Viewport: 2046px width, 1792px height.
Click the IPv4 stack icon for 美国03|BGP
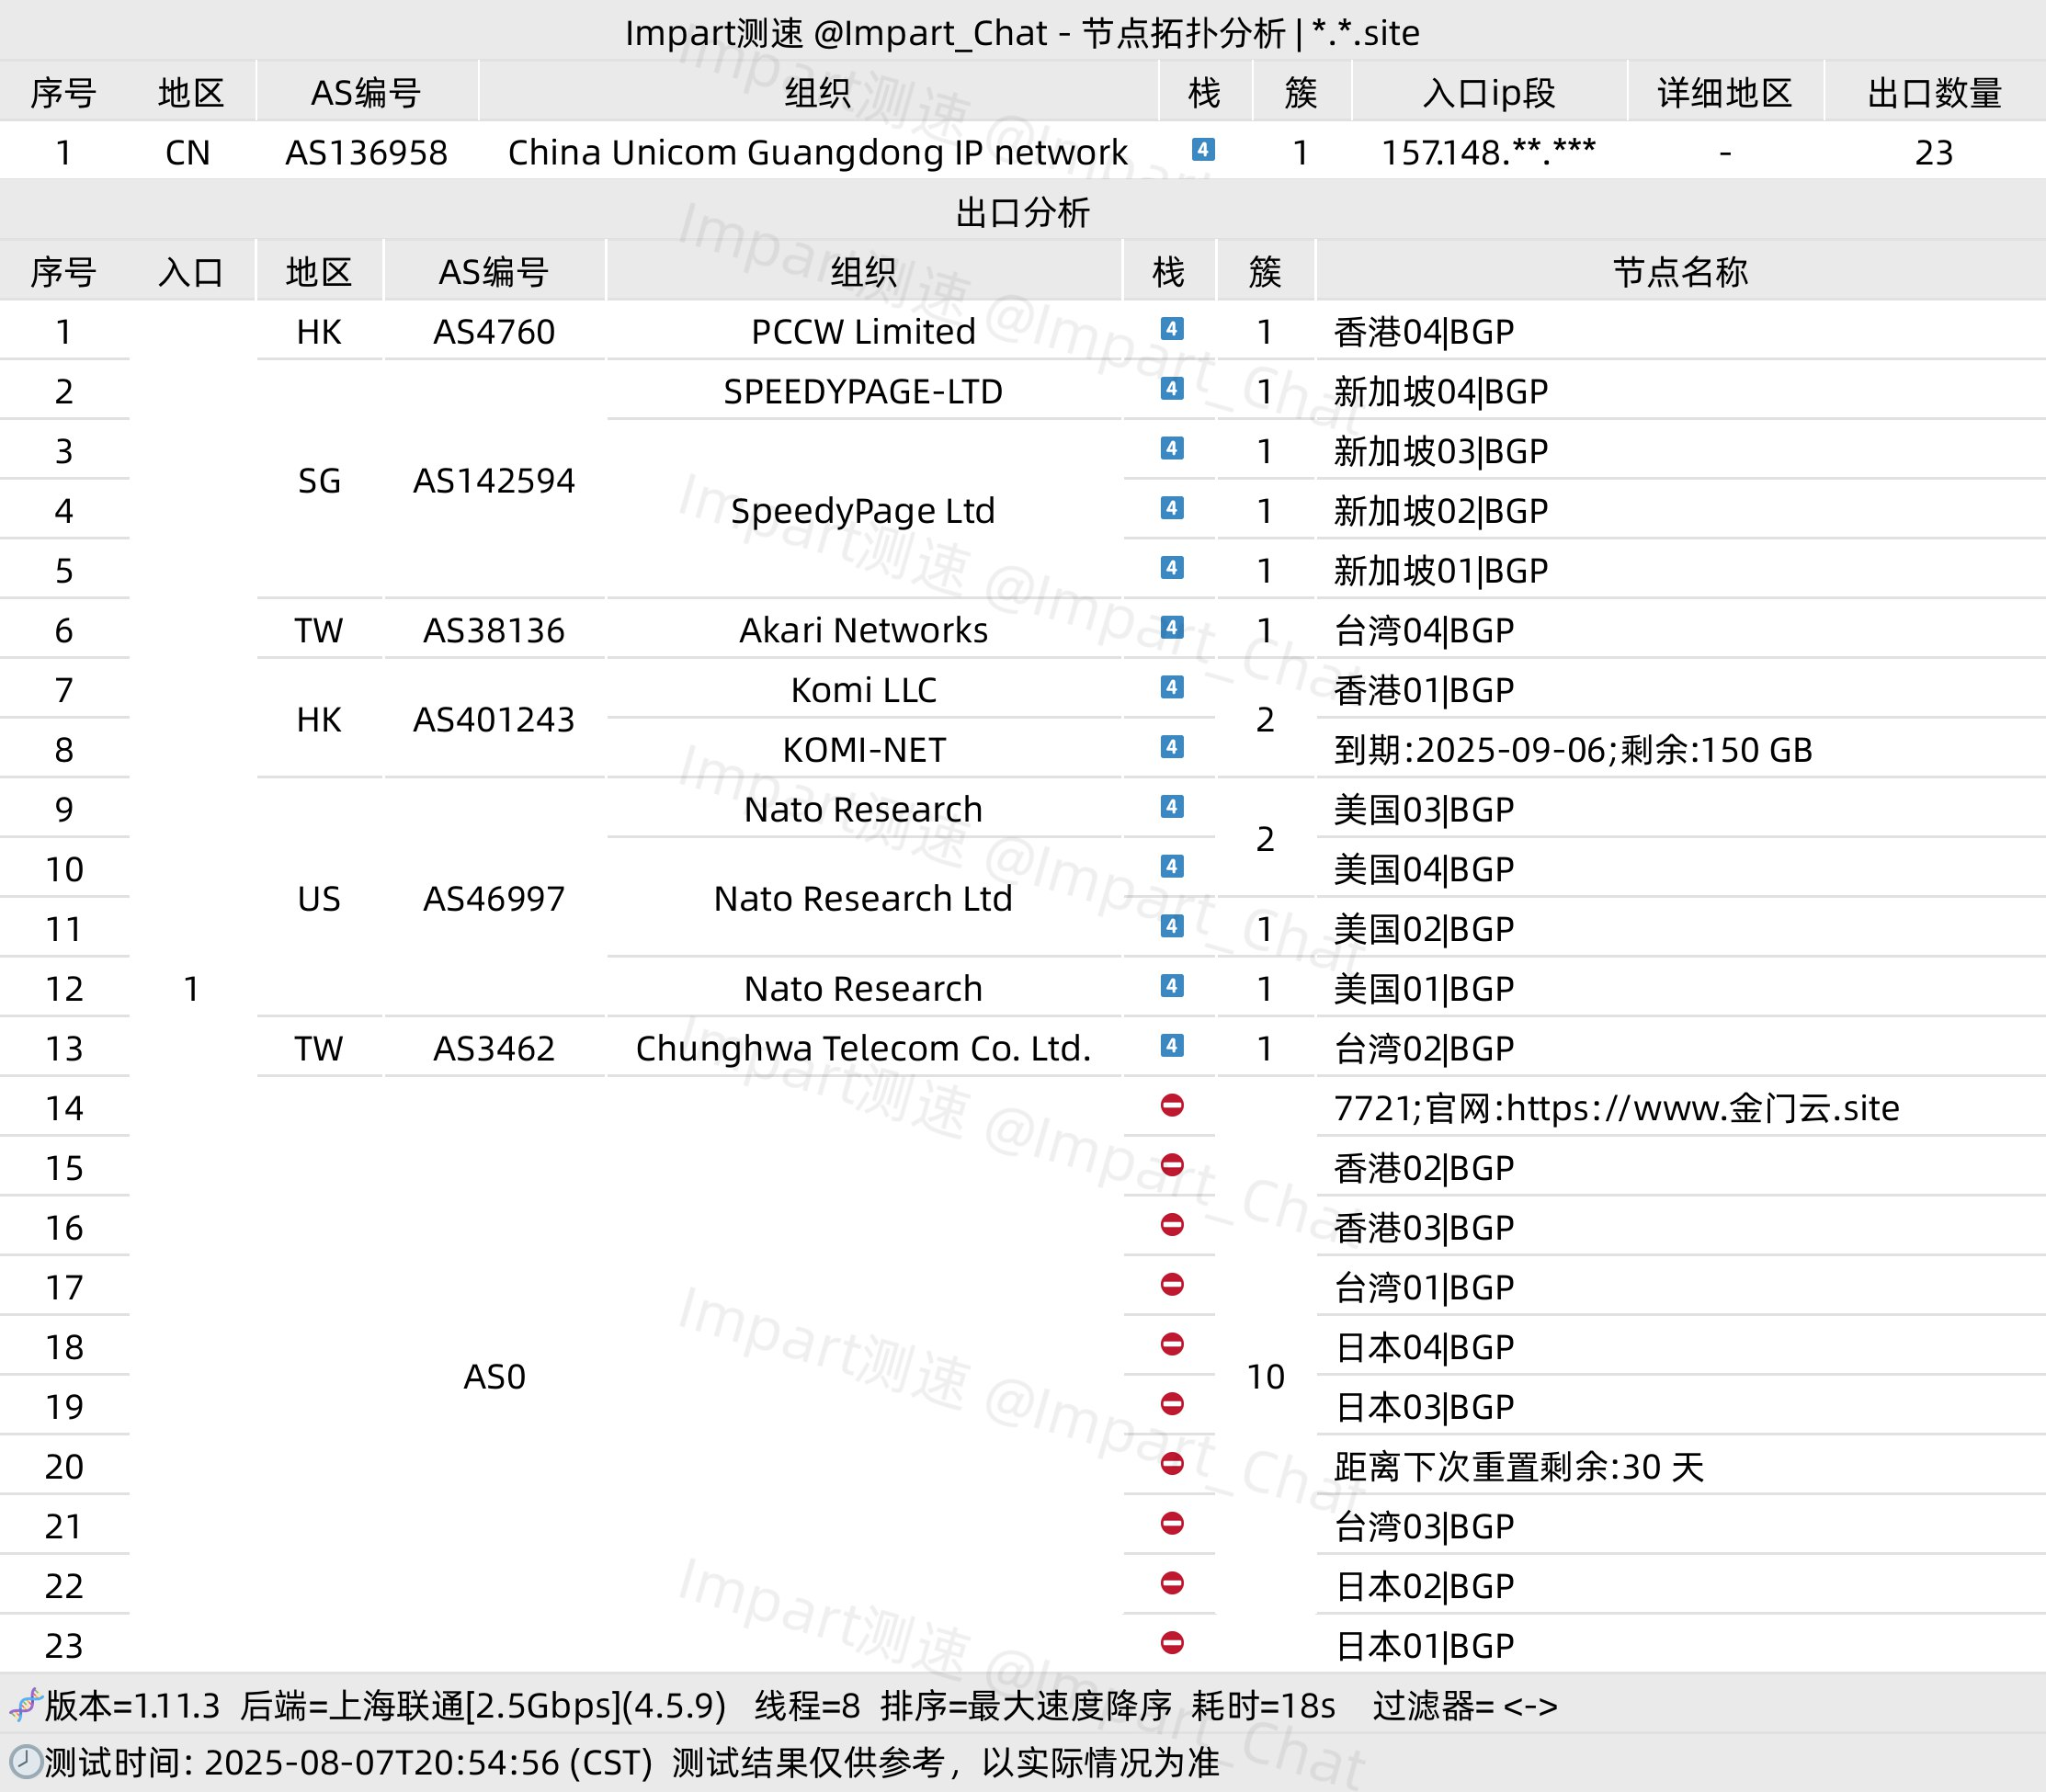coord(1172,807)
